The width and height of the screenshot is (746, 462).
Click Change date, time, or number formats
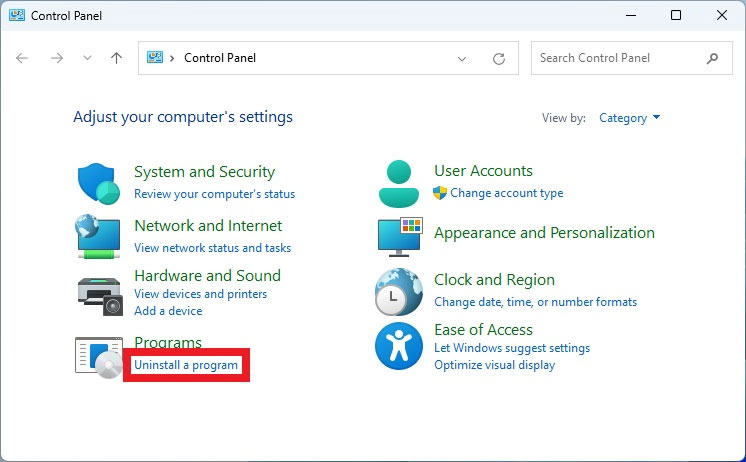click(x=536, y=302)
